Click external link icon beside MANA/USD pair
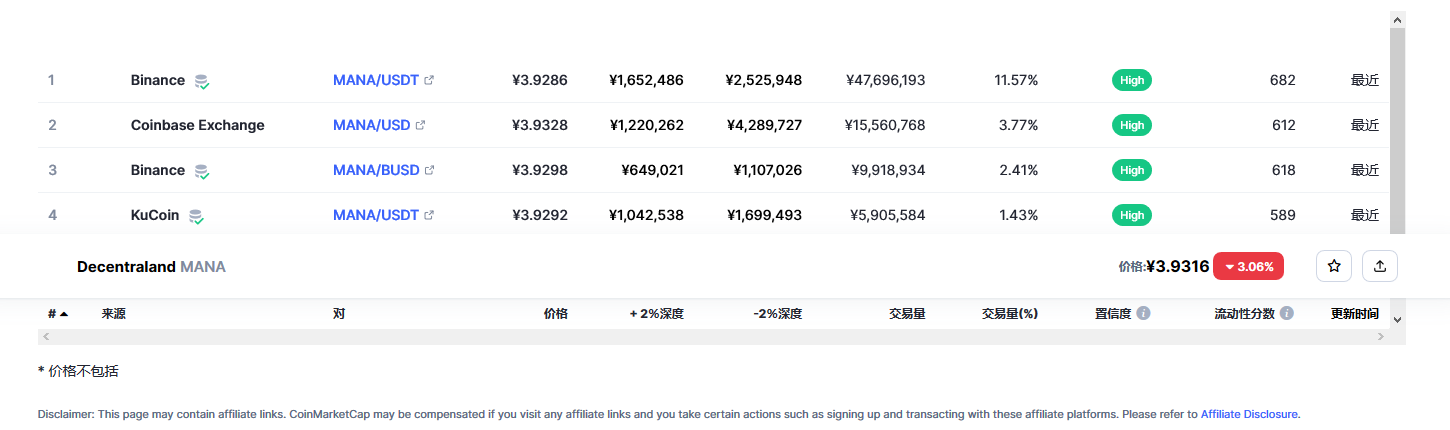 421,126
